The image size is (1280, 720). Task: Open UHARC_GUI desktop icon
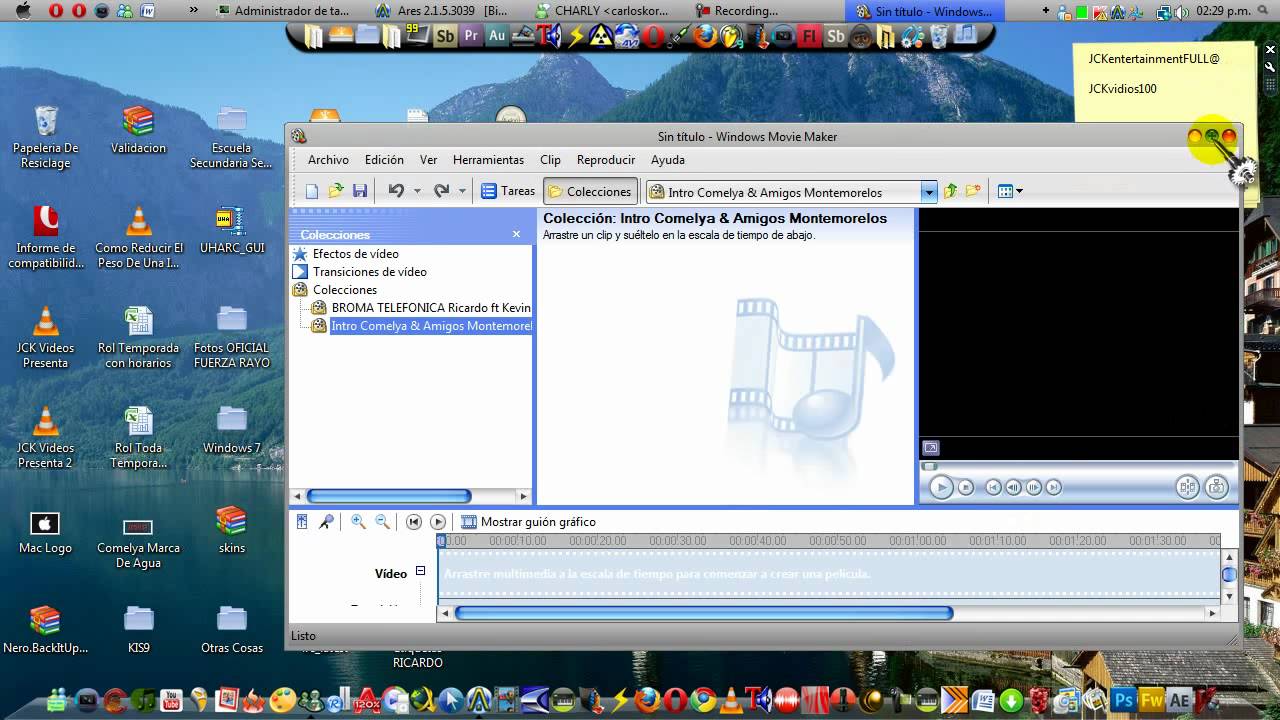[232, 231]
